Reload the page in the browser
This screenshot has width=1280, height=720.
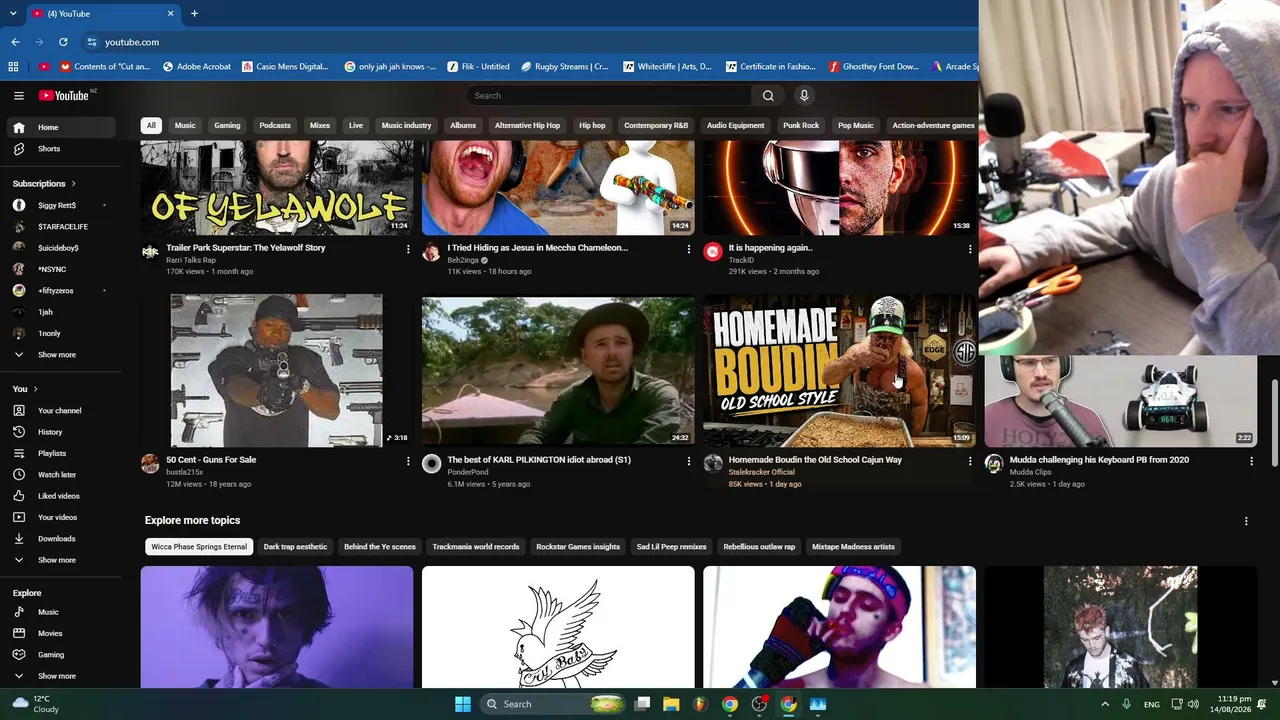63,42
